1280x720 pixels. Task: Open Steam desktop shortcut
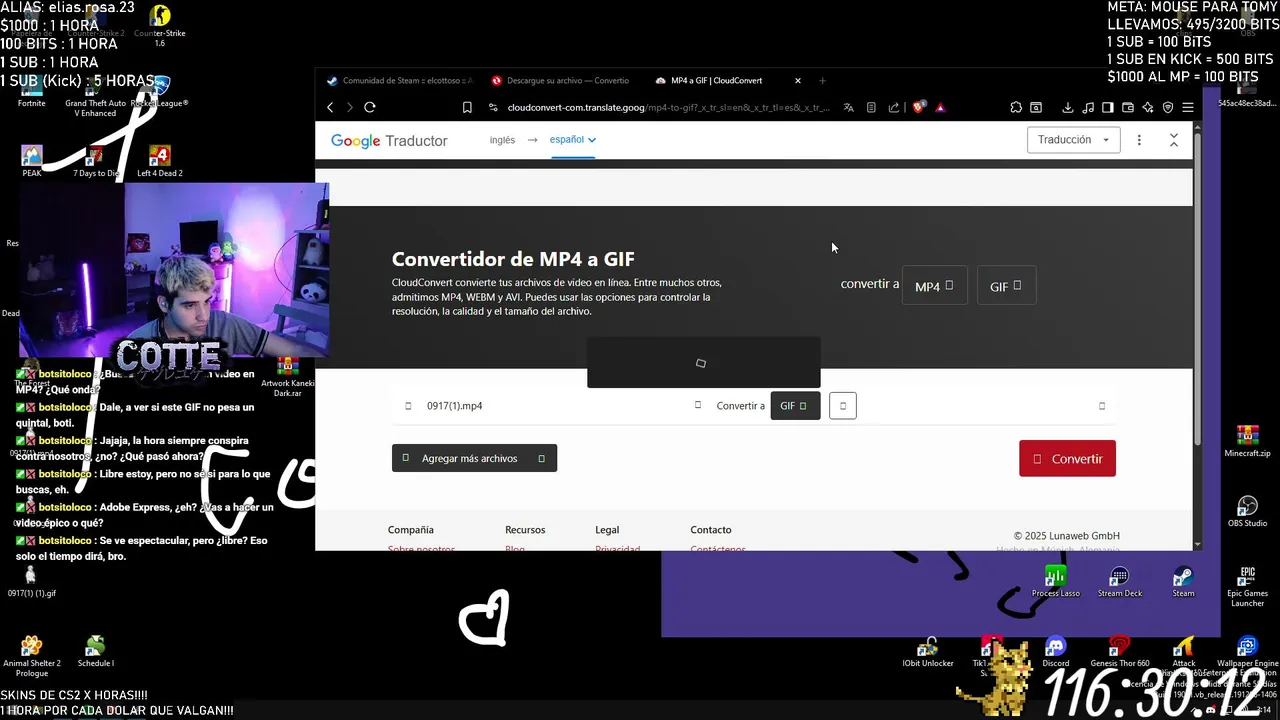coord(1183,581)
